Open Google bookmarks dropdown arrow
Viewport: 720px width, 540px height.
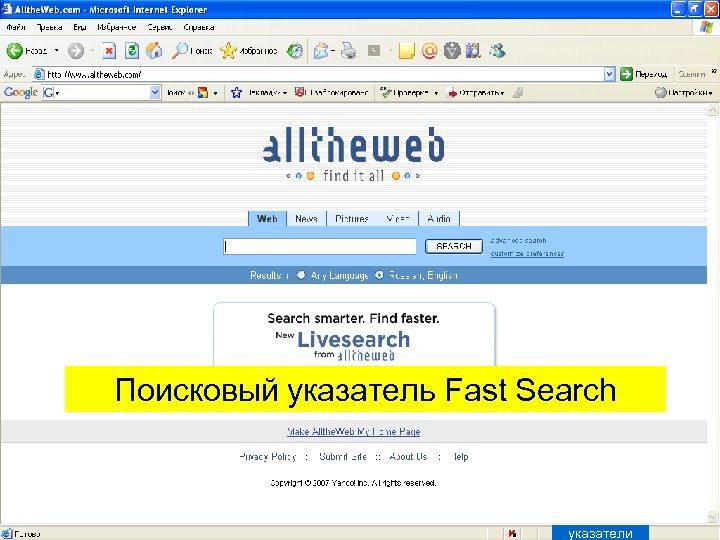pyautogui.click(x=285, y=93)
